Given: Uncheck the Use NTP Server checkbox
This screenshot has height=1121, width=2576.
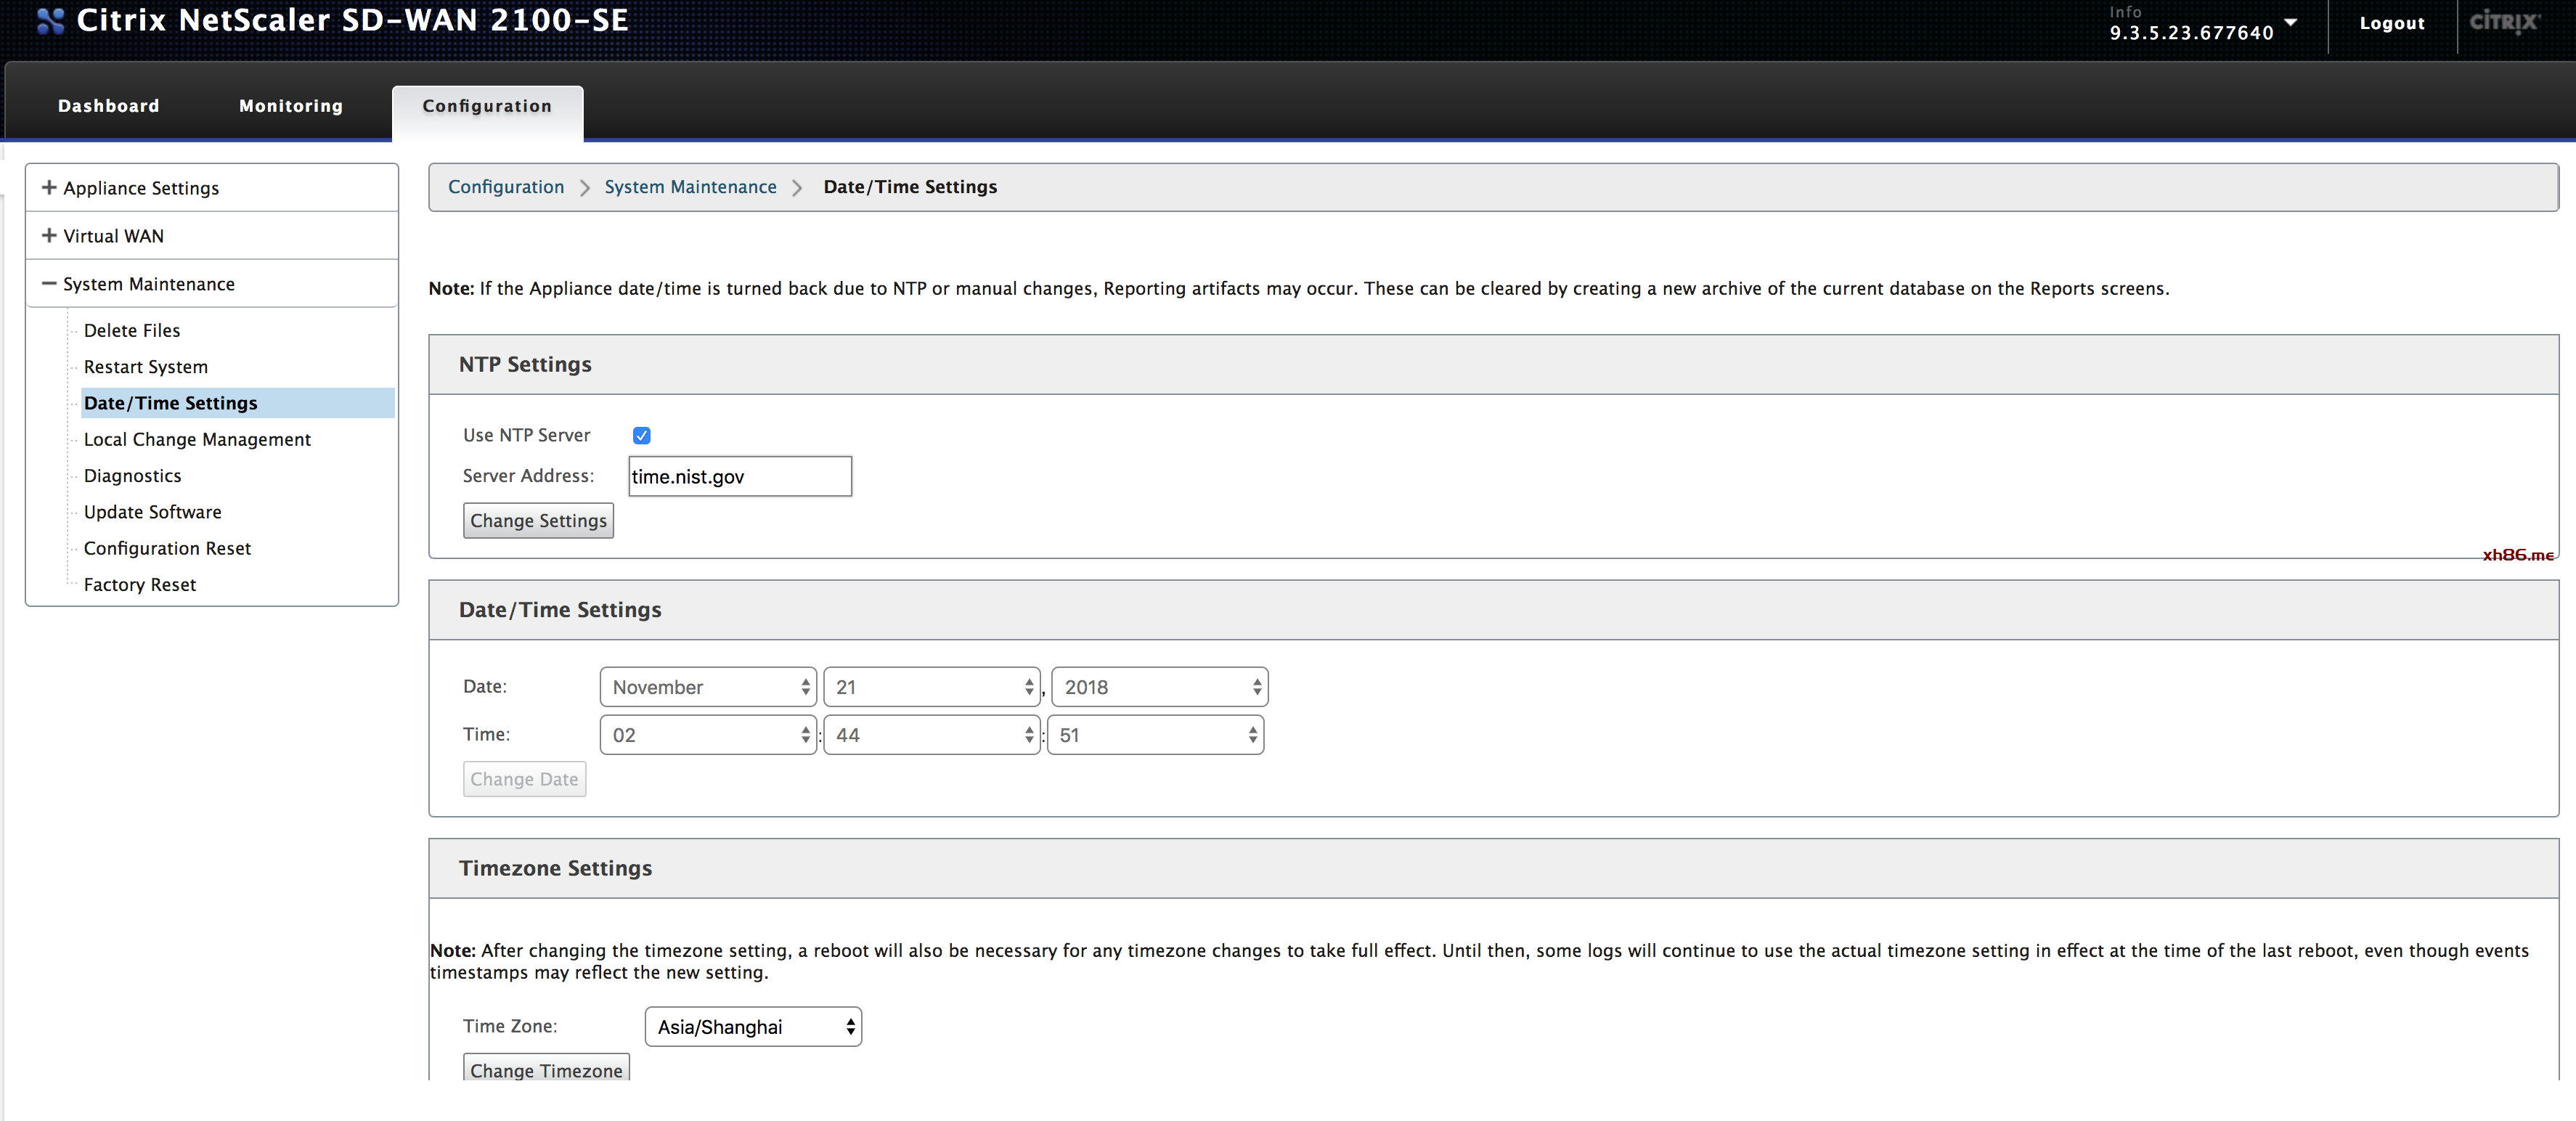Looking at the screenshot, I should [x=642, y=435].
